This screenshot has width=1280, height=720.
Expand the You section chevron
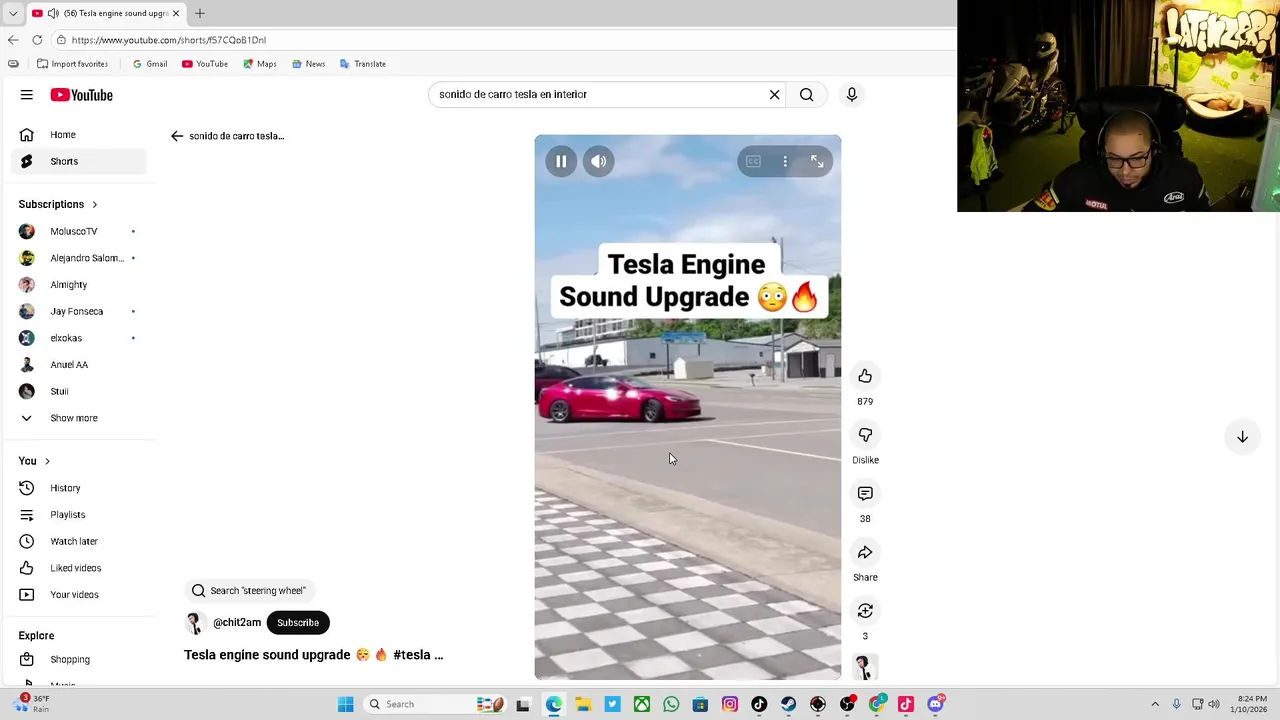coord(47,461)
